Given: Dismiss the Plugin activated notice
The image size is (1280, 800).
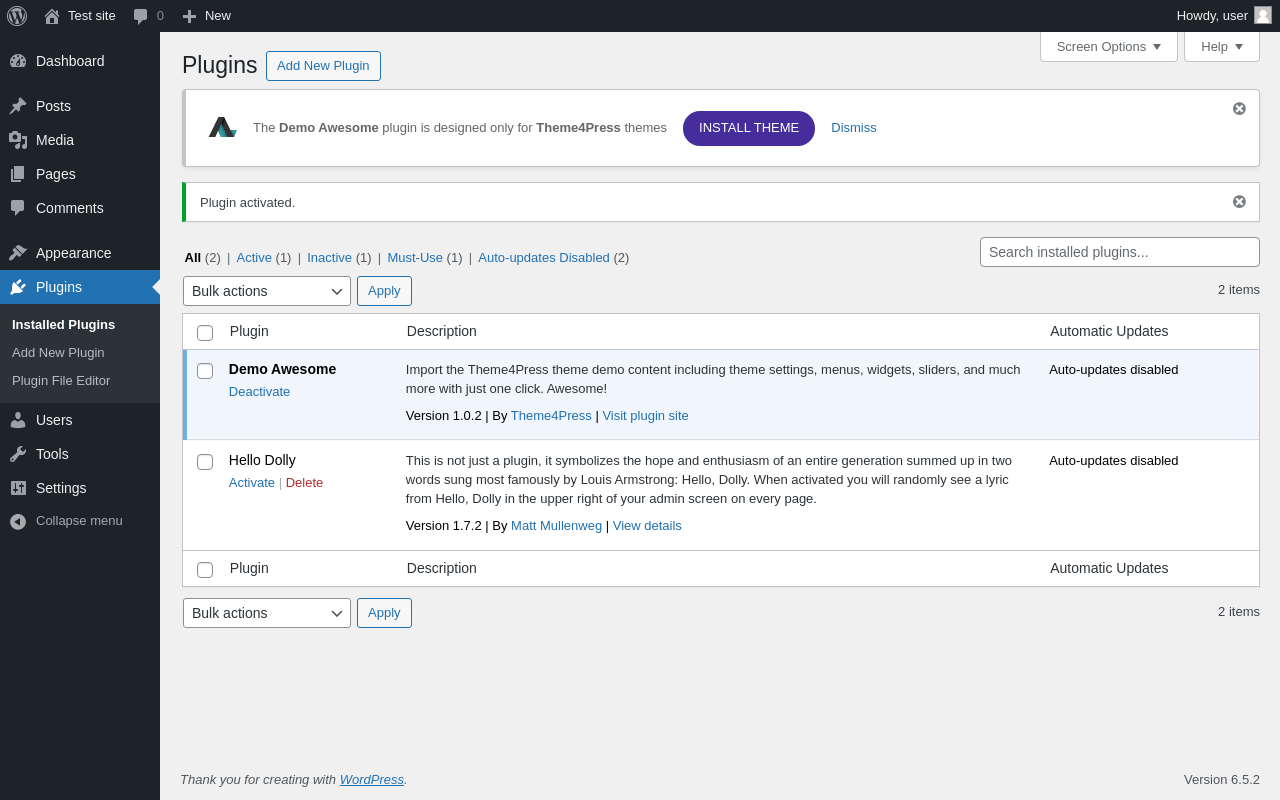Looking at the screenshot, I should click(1239, 202).
